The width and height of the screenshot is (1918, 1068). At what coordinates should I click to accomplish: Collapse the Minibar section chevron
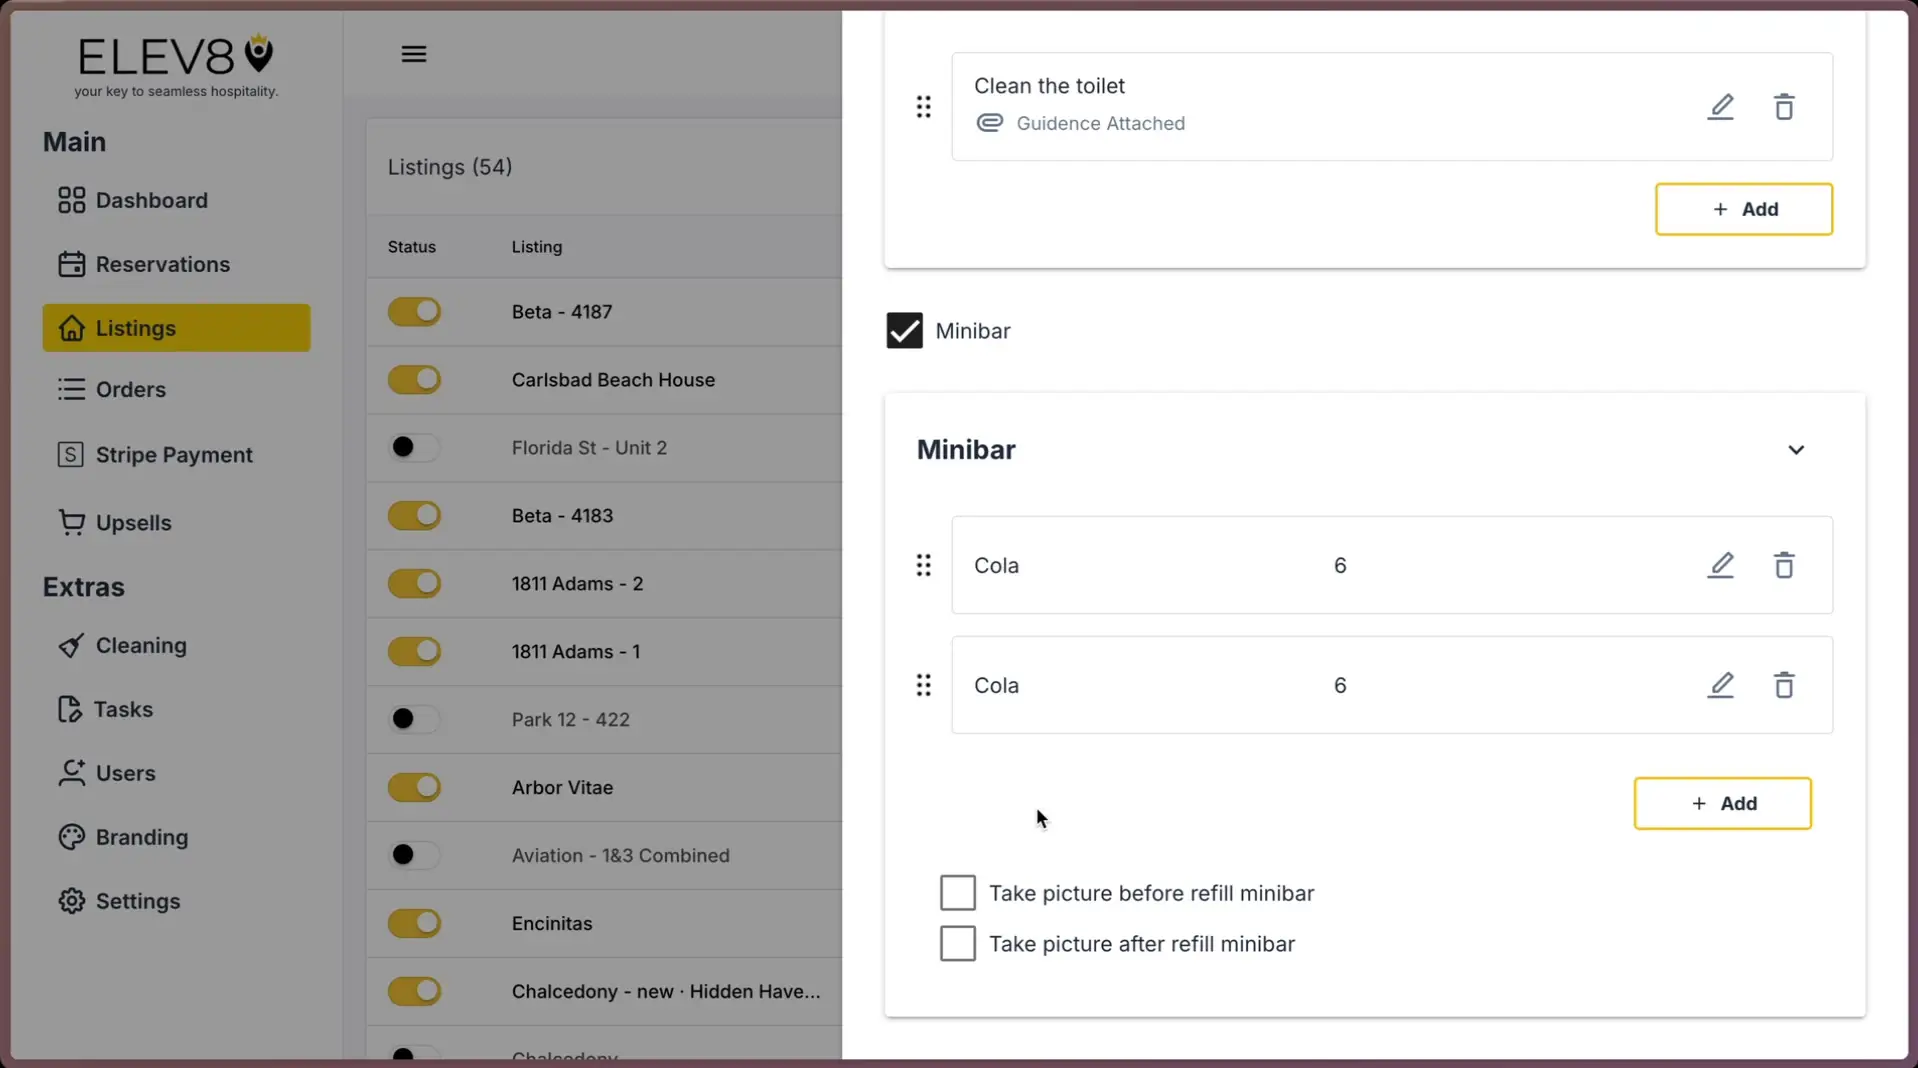tap(1795, 450)
